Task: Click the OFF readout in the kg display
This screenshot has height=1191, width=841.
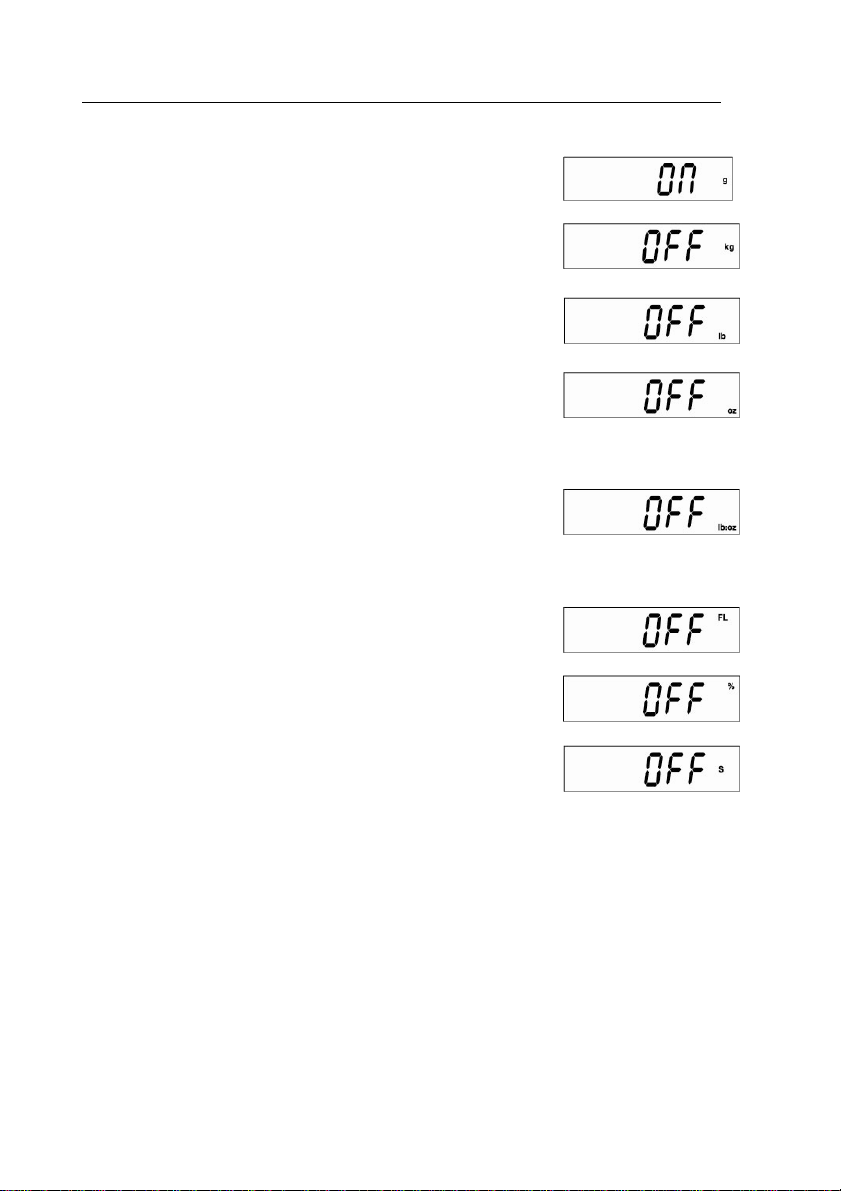Action: click(674, 248)
